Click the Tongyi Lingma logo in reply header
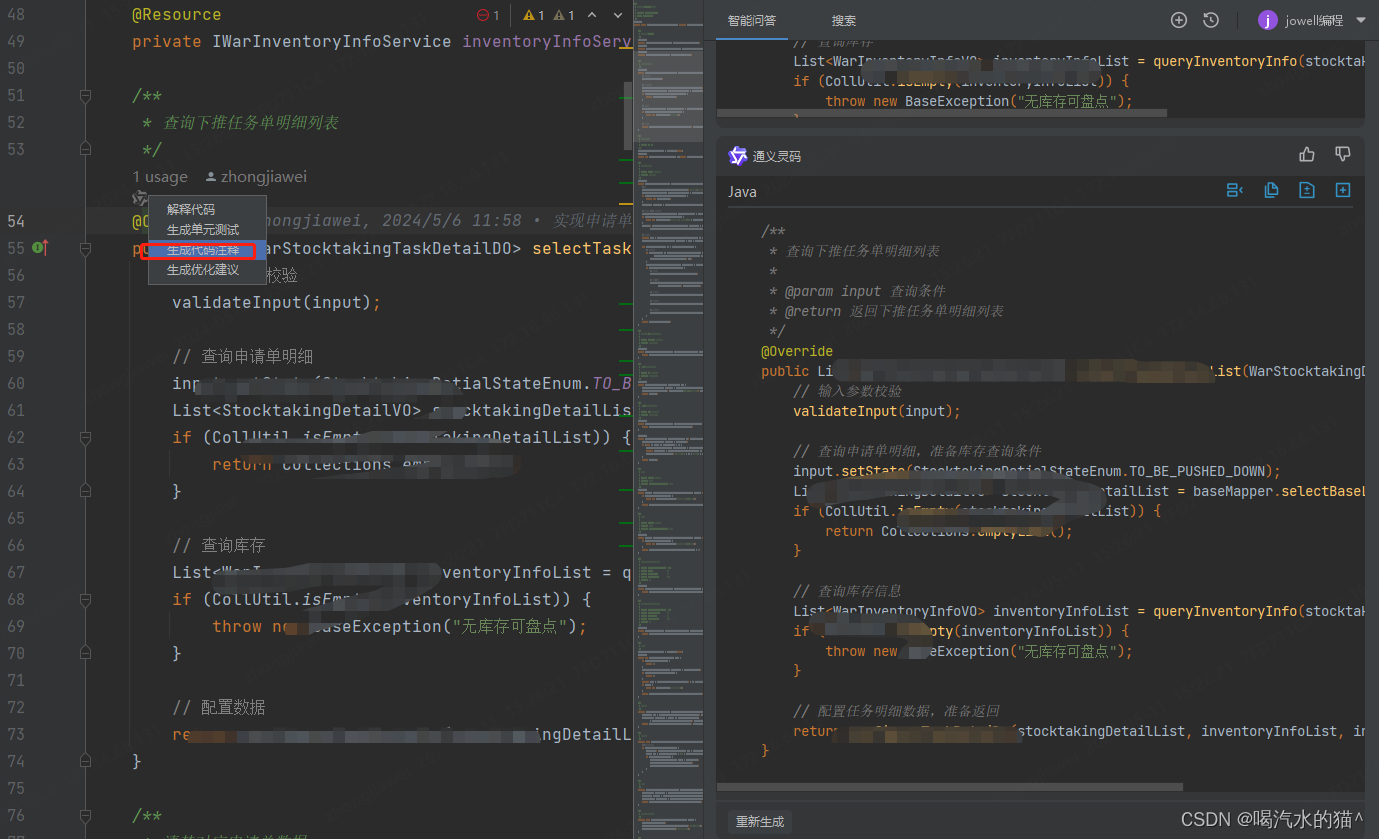1379x839 pixels. [738, 155]
